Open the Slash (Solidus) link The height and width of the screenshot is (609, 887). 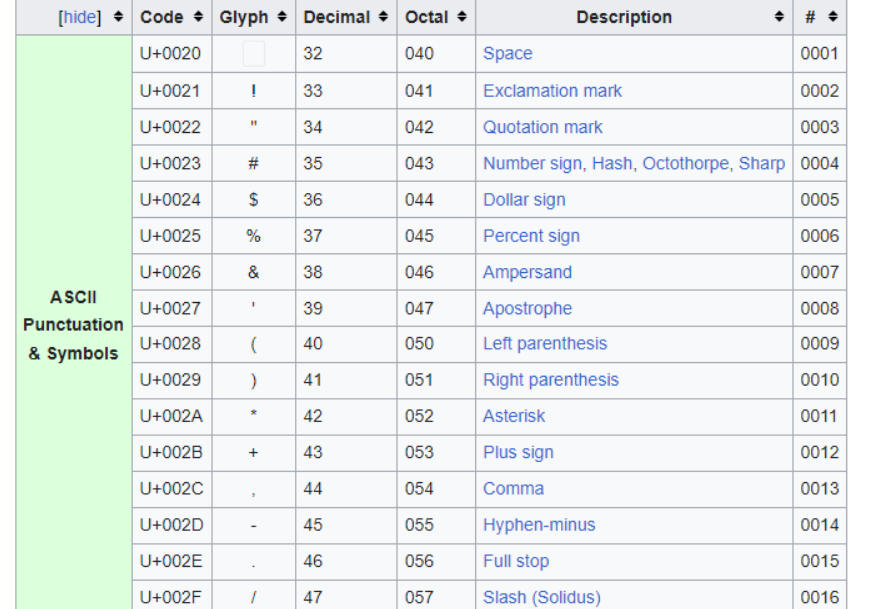[x=541, y=597]
